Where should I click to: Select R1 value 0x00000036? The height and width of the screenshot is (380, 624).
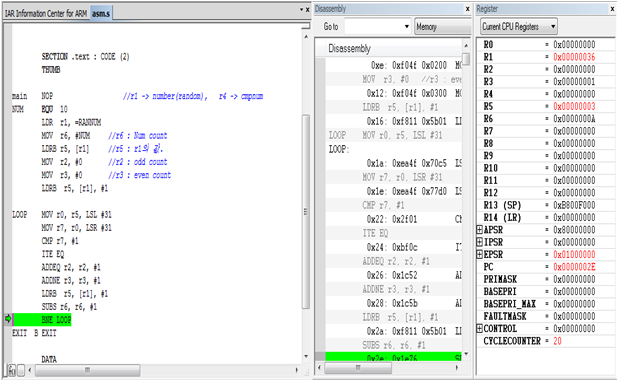pyautogui.click(x=574, y=57)
